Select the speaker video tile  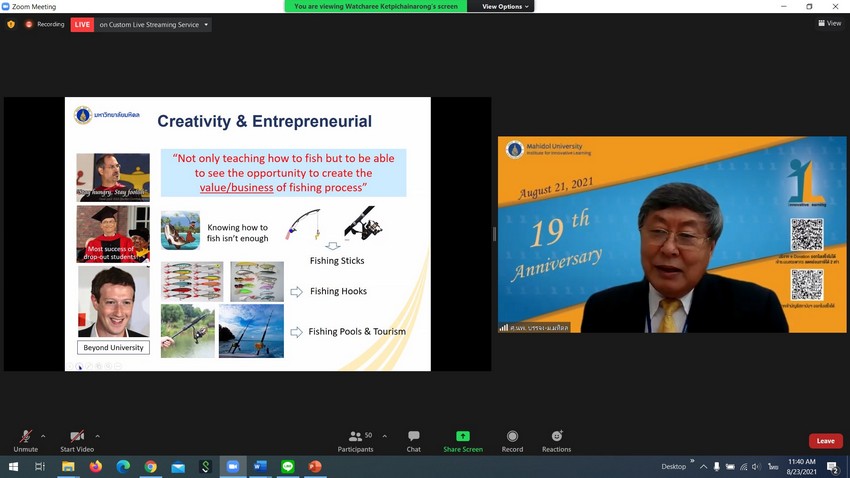click(x=672, y=234)
